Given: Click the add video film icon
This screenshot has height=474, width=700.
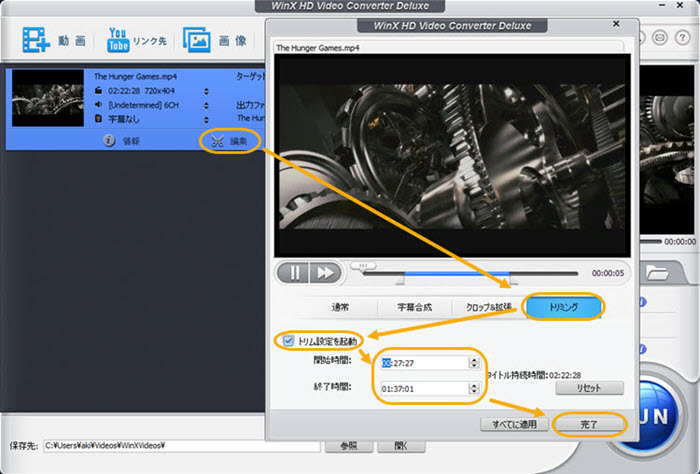Looking at the screenshot, I should coord(36,40).
